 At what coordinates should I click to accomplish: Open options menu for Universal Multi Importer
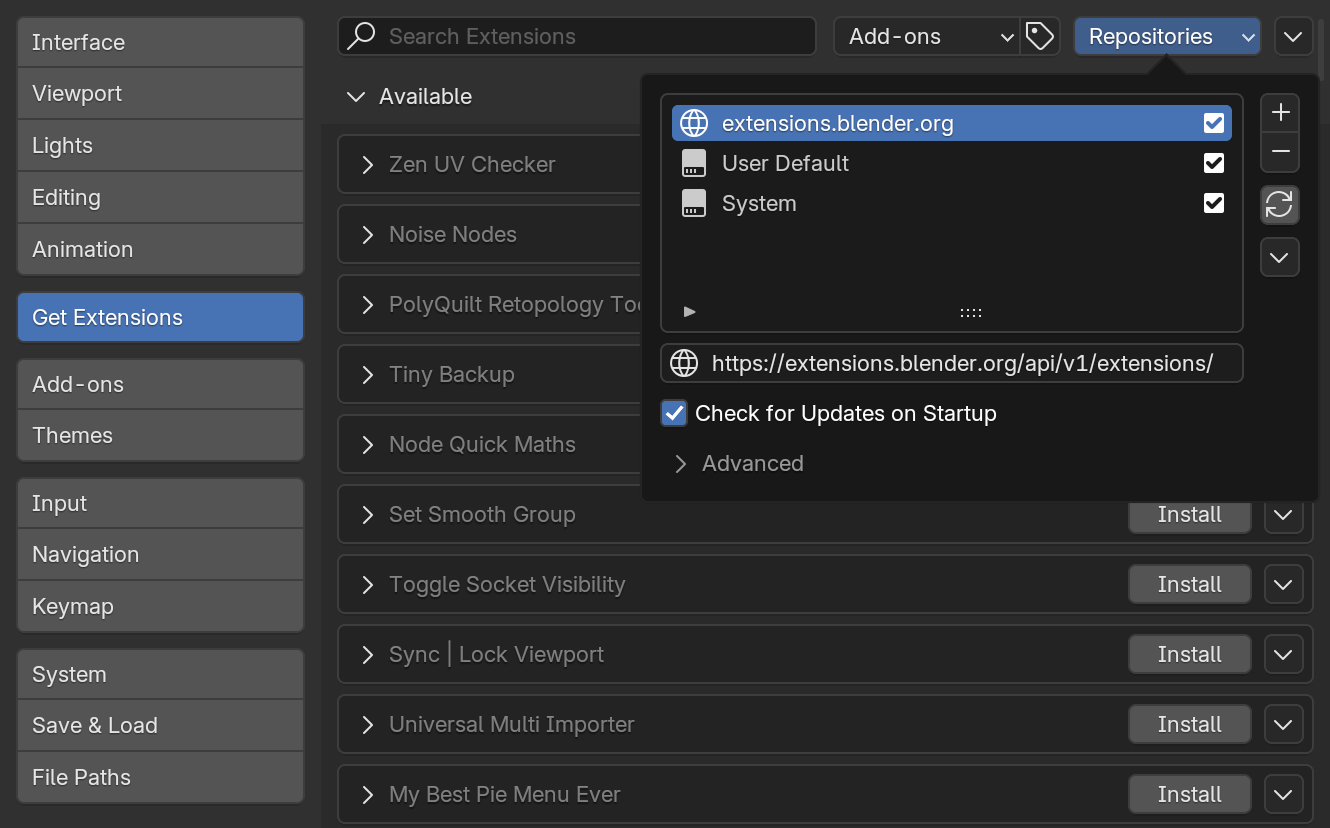(x=1284, y=724)
